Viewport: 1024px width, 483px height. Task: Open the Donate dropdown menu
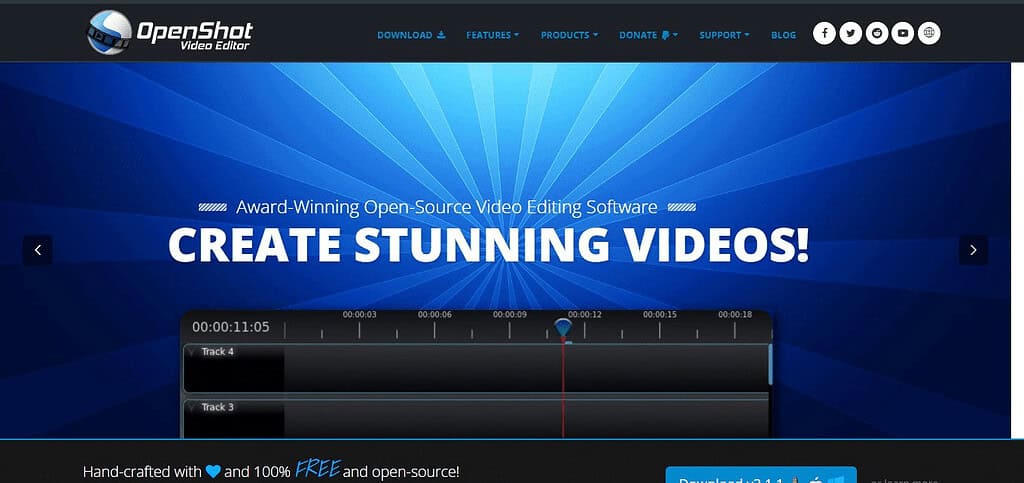648,35
